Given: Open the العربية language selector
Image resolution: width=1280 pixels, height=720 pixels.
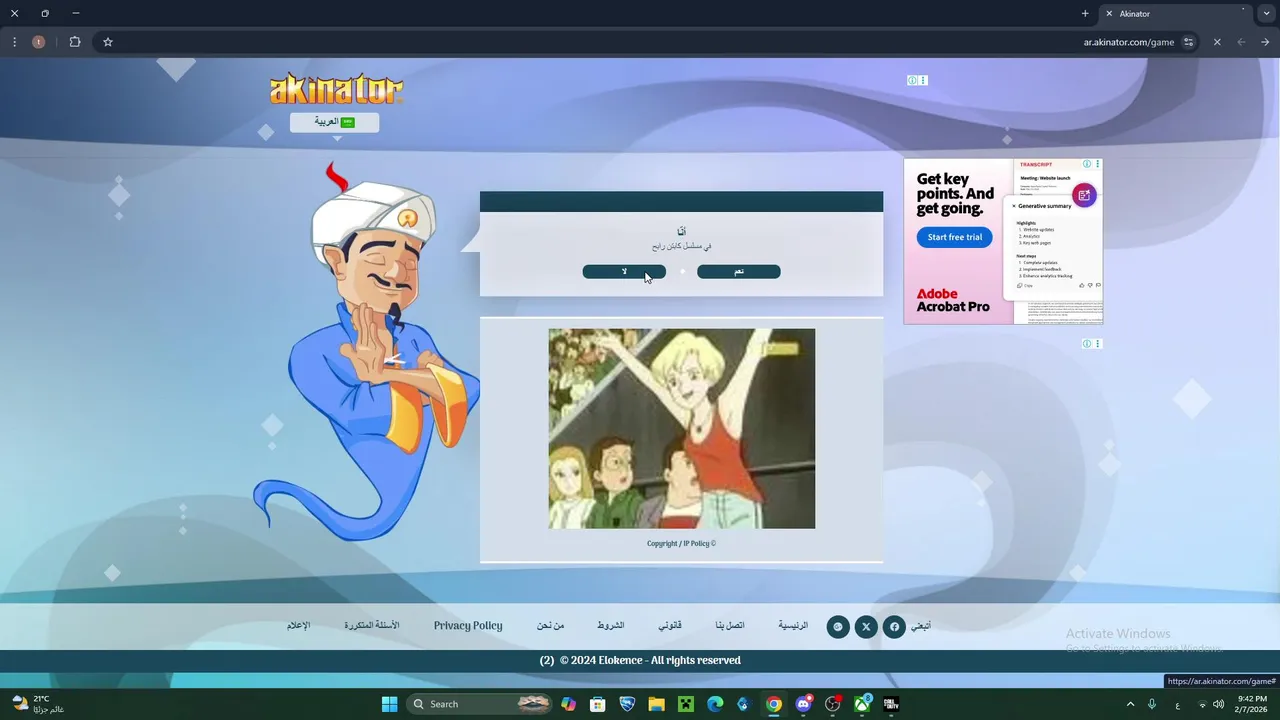Looking at the screenshot, I should click(x=334, y=122).
